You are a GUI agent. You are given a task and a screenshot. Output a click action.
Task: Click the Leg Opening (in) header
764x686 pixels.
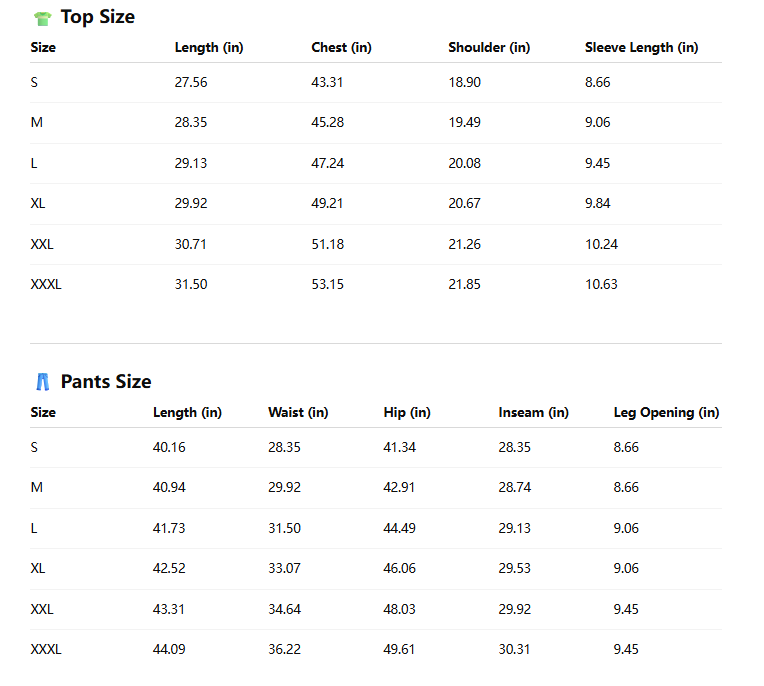(666, 412)
